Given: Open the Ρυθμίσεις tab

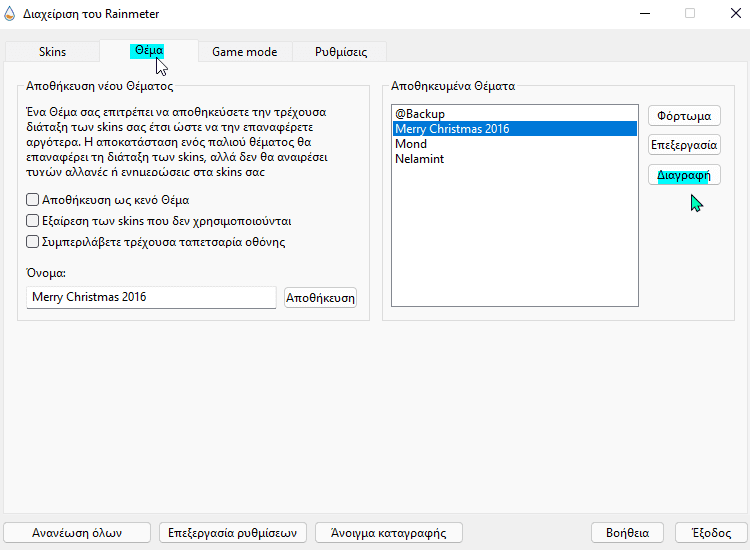Looking at the screenshot, I should (341, 52).
